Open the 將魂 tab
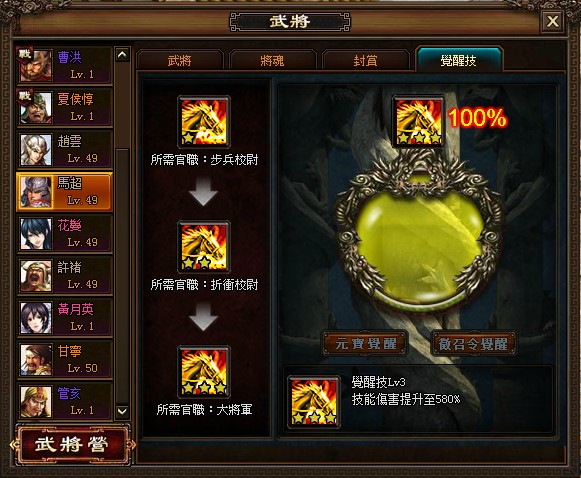This screenshot has height=478, width=581. (x=272, y=60)
